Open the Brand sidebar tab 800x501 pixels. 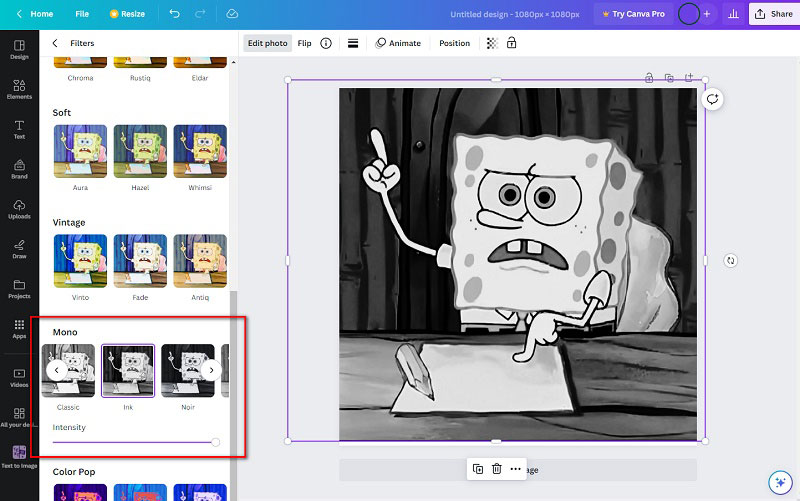(x=19, y=169)
